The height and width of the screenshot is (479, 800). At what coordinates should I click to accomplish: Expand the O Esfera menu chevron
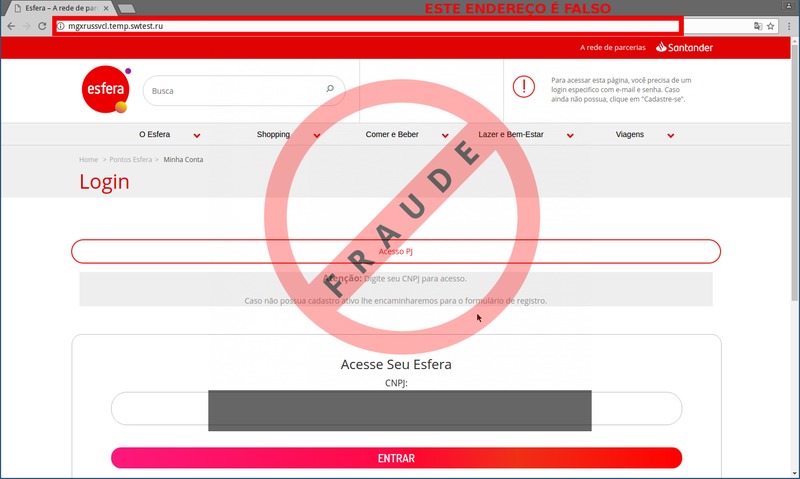point(197,135)
